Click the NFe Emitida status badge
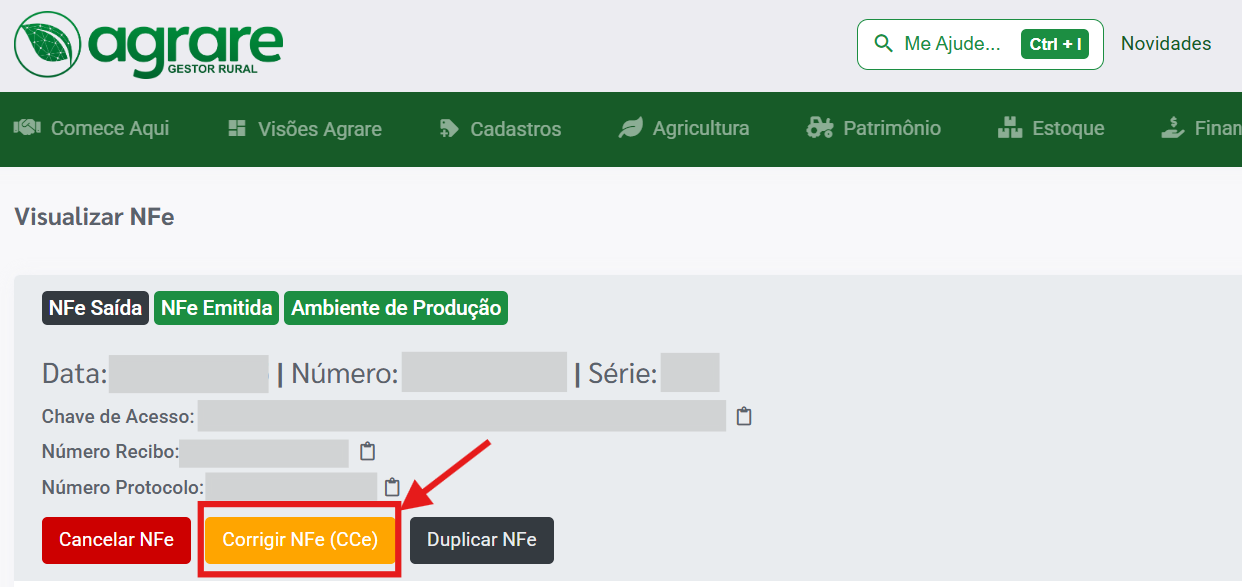The width and height of the screenshot is (1242, 587). 217,308
